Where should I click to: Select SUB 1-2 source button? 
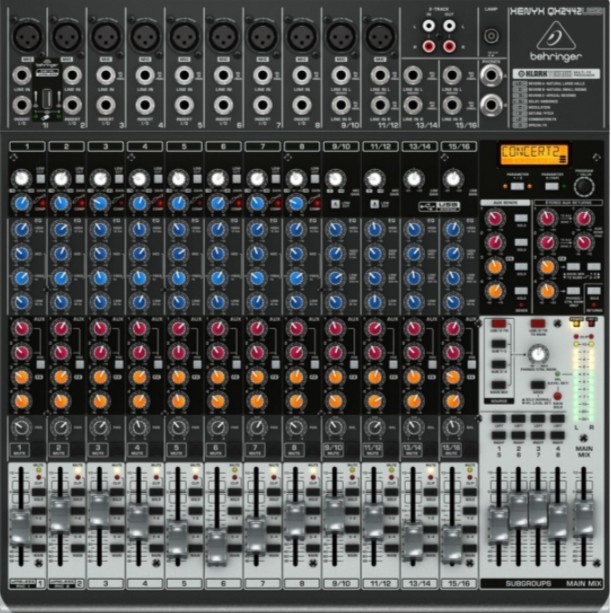click(x=498, y=344)
